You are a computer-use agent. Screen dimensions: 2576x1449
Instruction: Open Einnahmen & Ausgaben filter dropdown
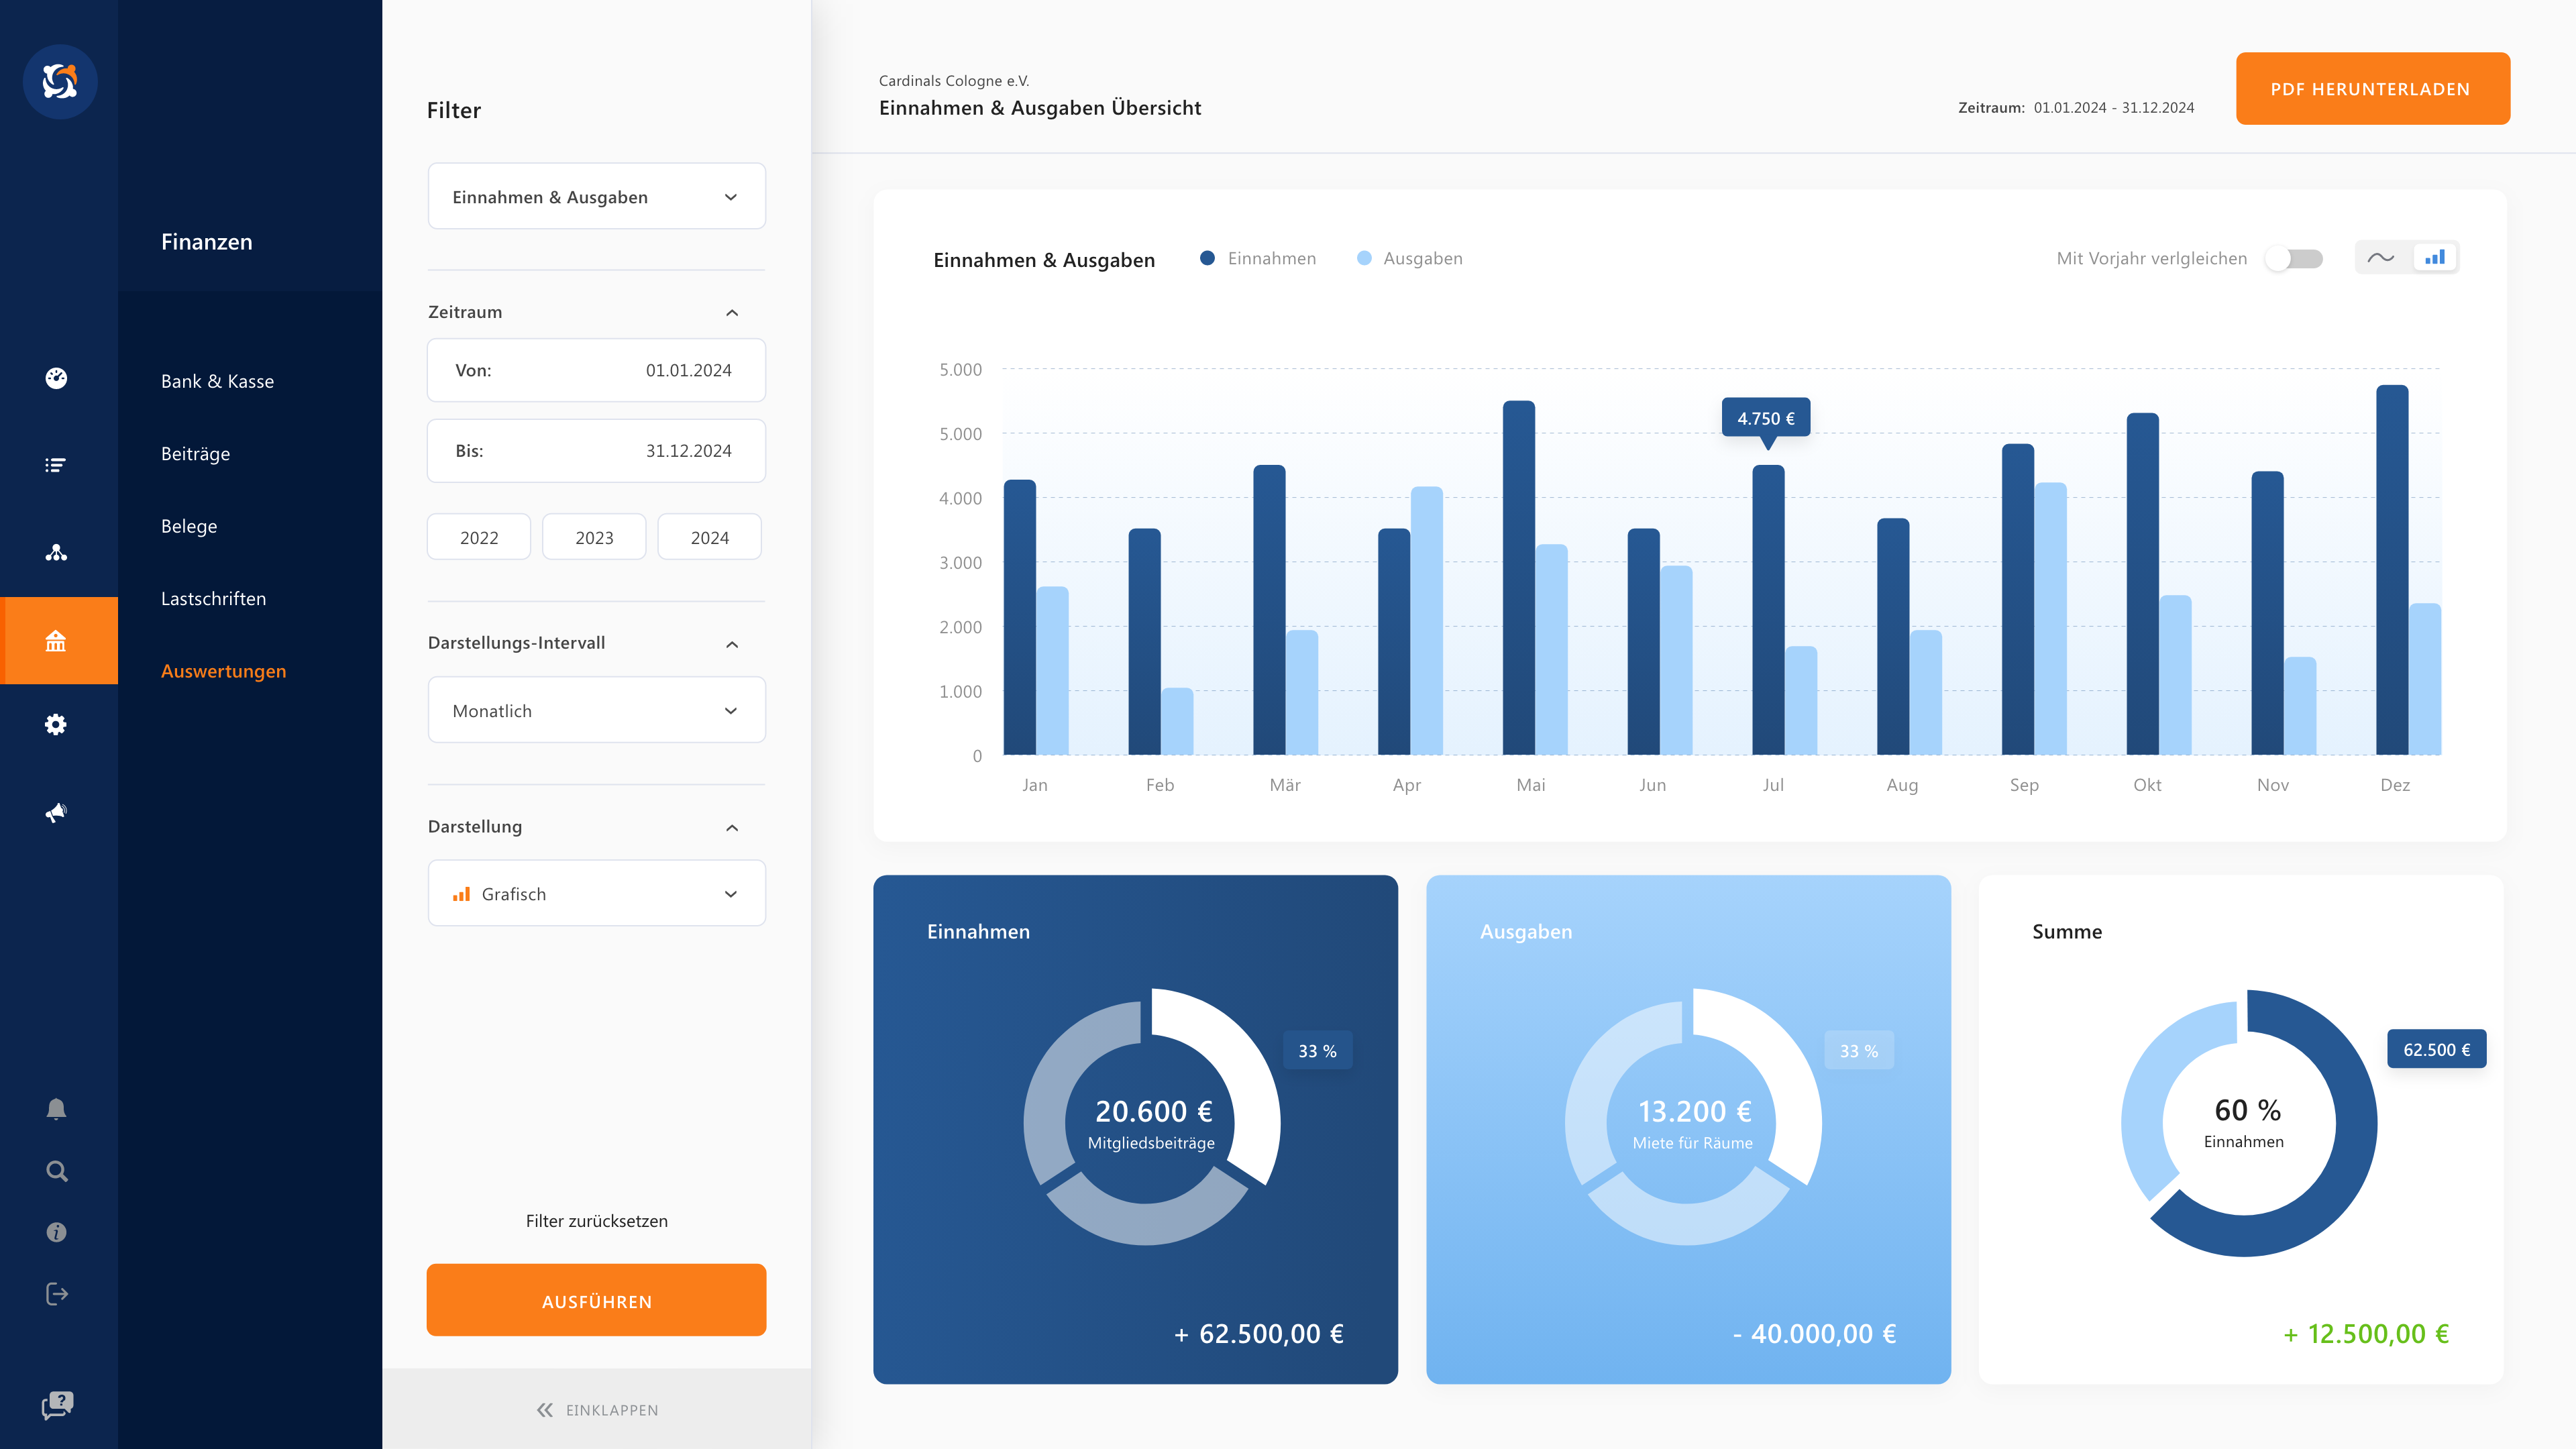tap(596, 197)
